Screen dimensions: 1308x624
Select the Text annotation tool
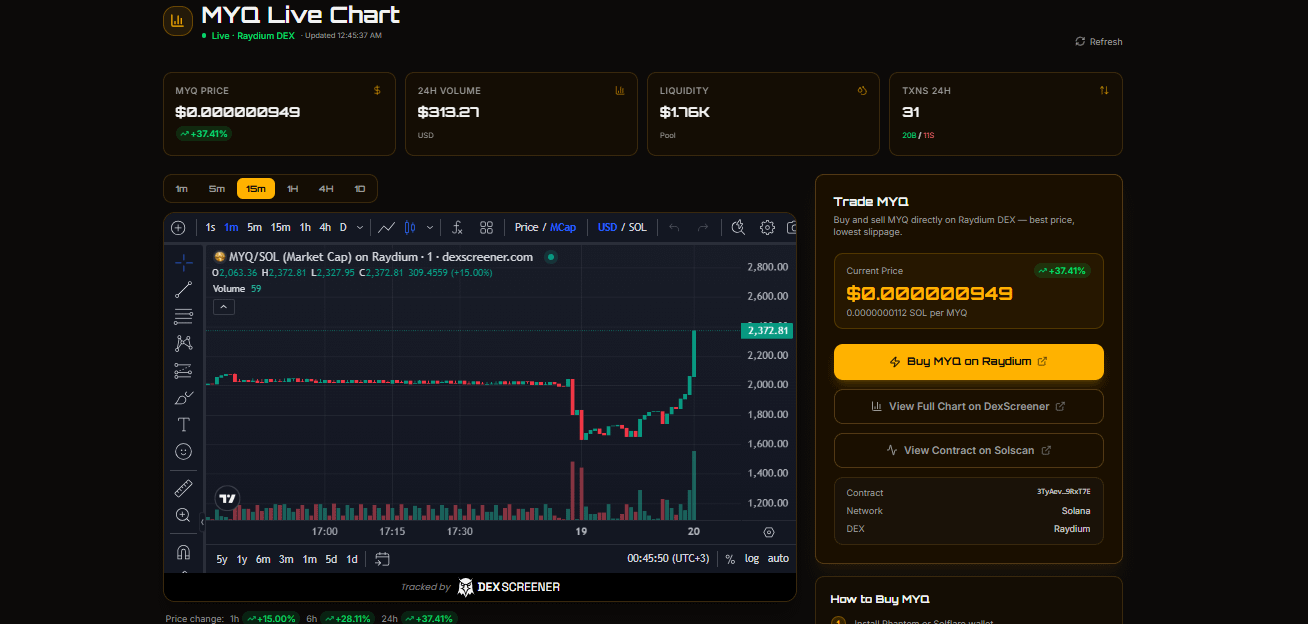[x=184, y=425]
